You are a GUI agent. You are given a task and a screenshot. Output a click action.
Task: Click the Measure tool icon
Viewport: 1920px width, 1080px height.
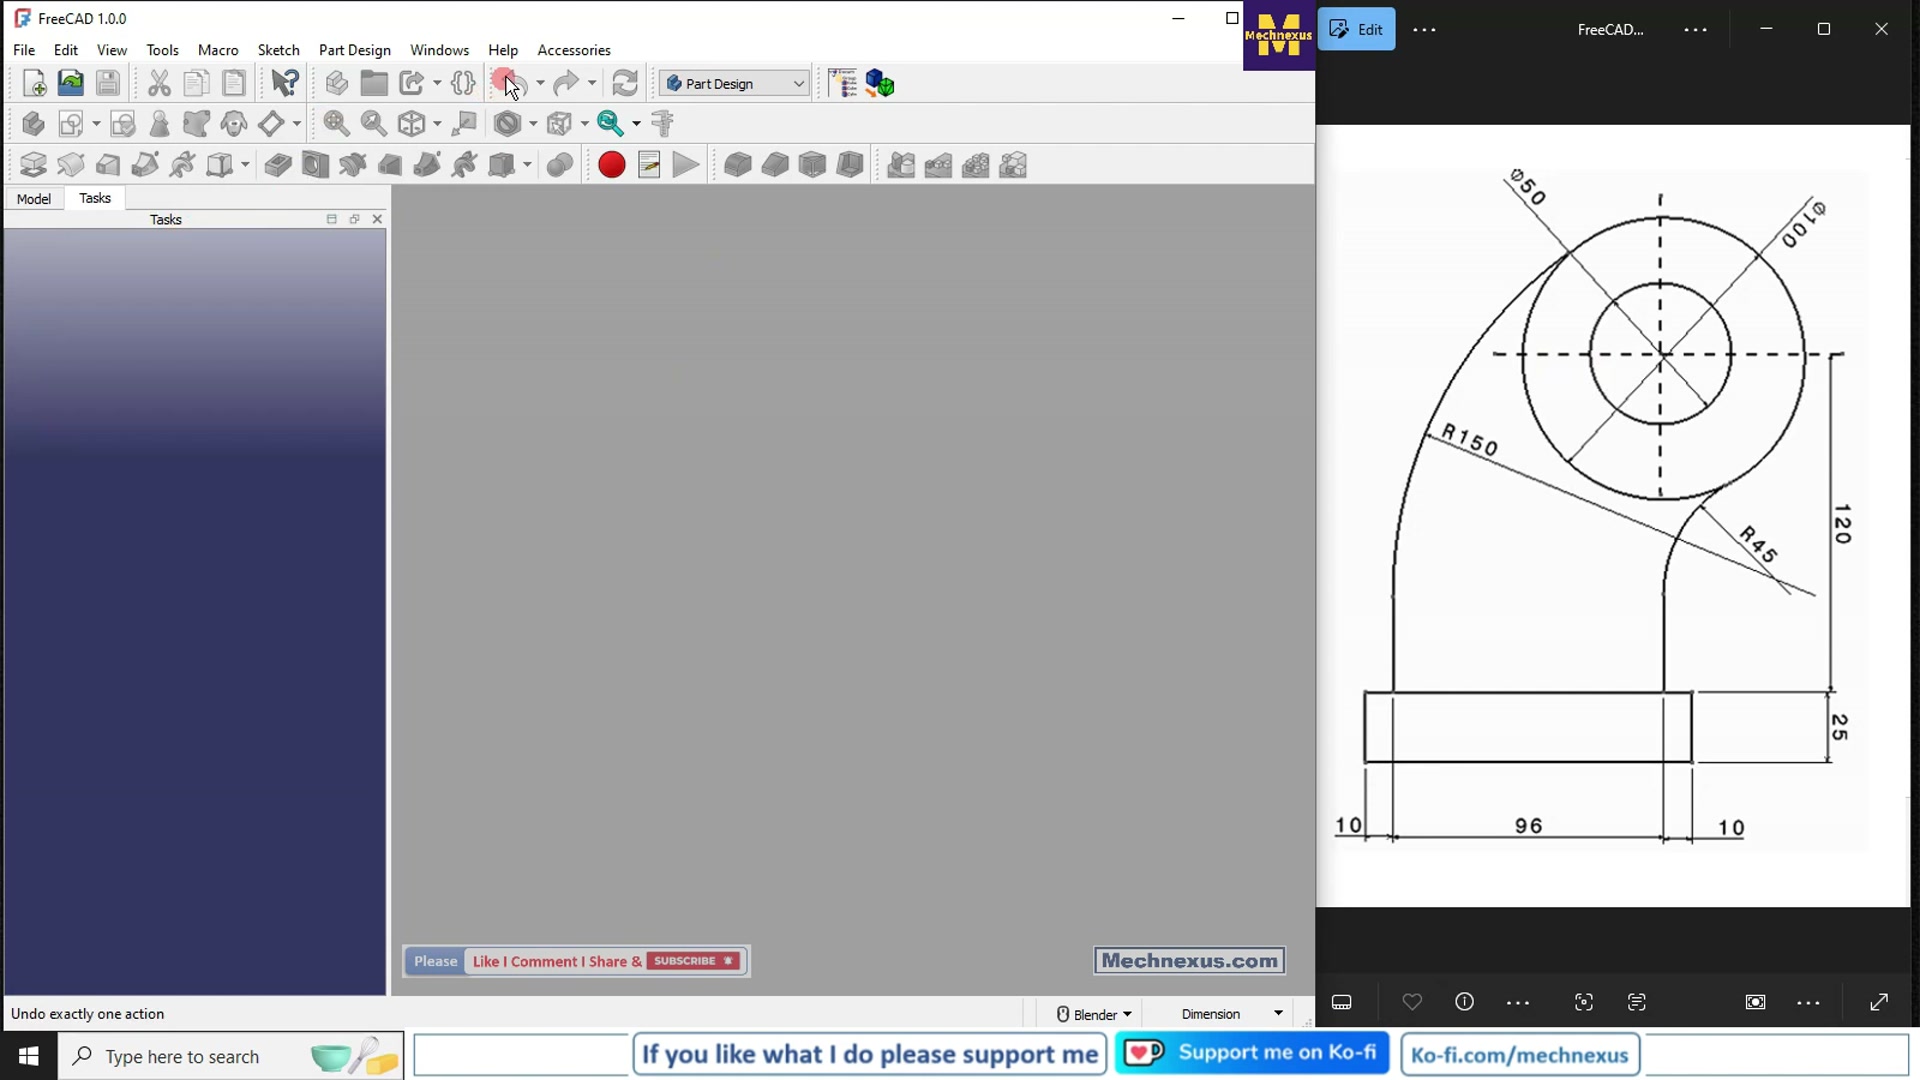(663, 124)
